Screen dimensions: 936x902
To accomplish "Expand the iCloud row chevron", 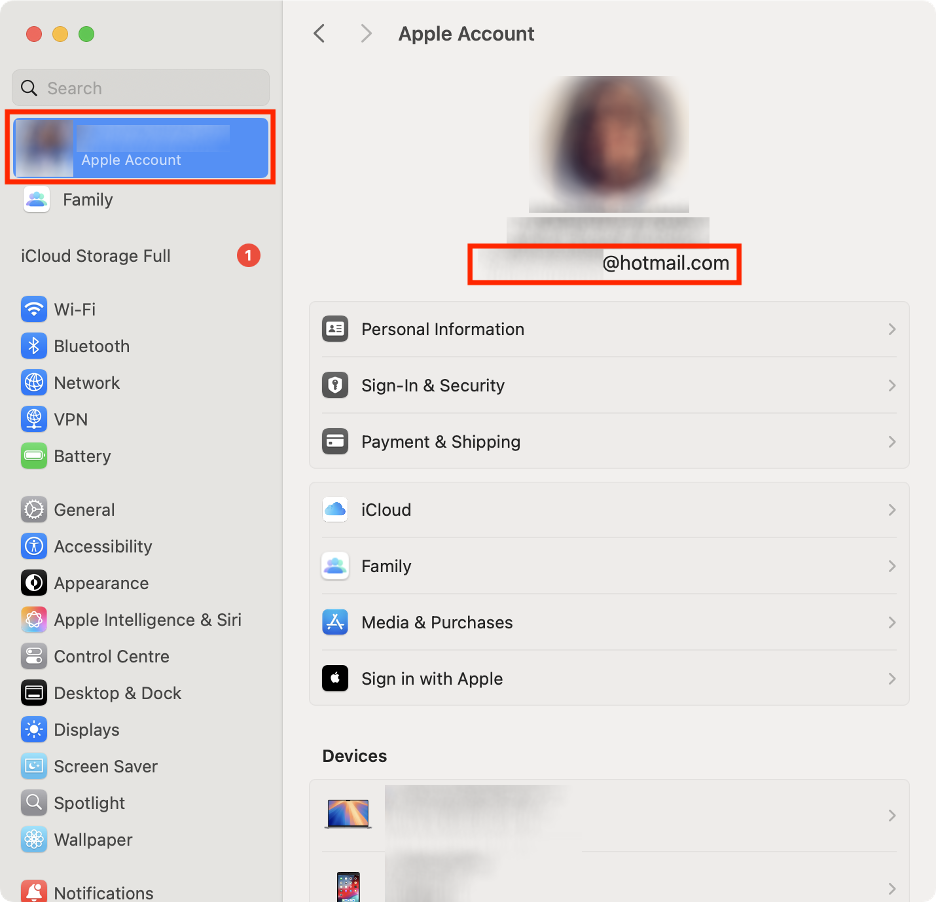I will (x=892, y=510).
